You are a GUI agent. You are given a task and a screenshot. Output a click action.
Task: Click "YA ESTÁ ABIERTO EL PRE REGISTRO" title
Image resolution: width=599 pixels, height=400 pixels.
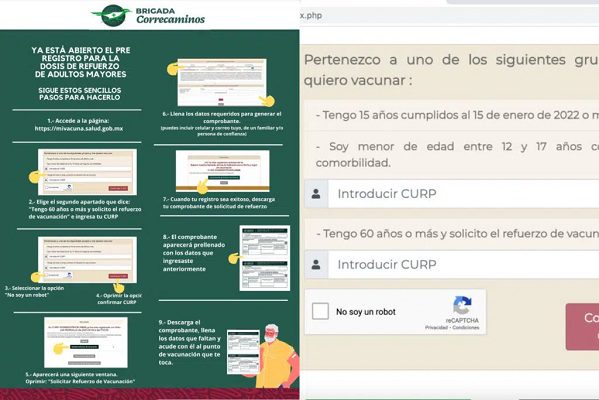coord(81,62)
